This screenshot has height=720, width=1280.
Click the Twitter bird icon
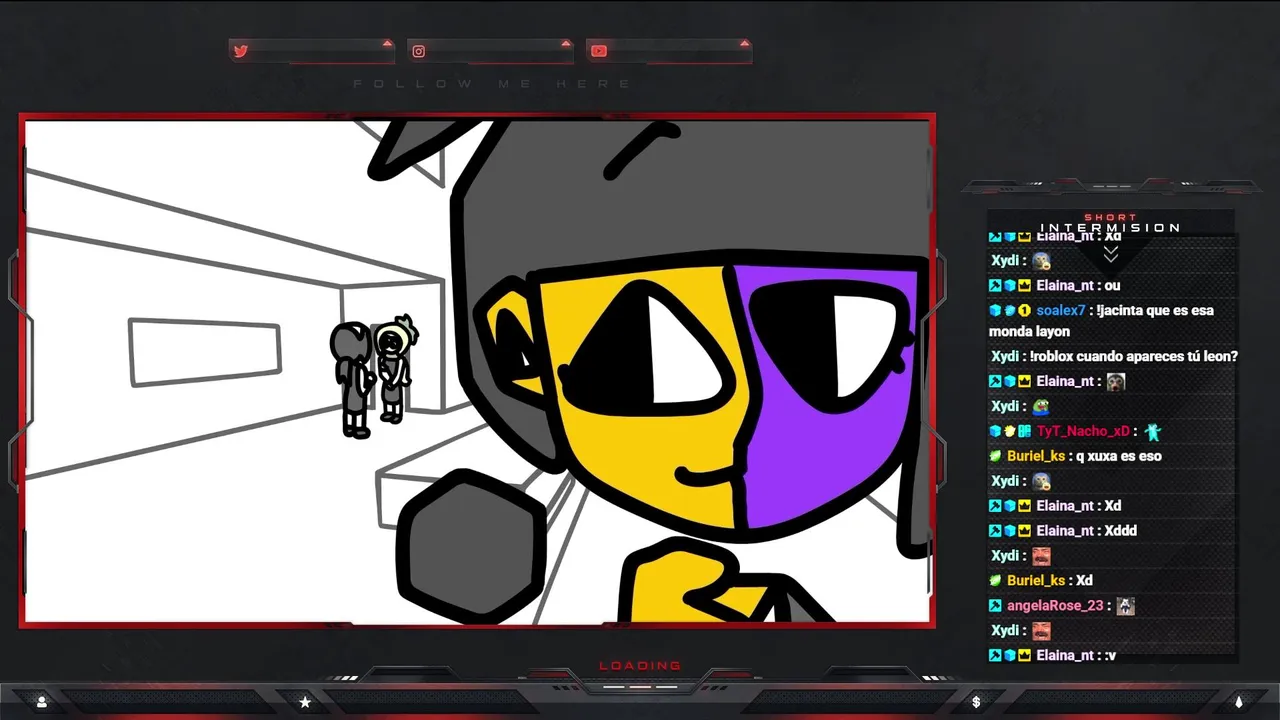click(240, 51)
